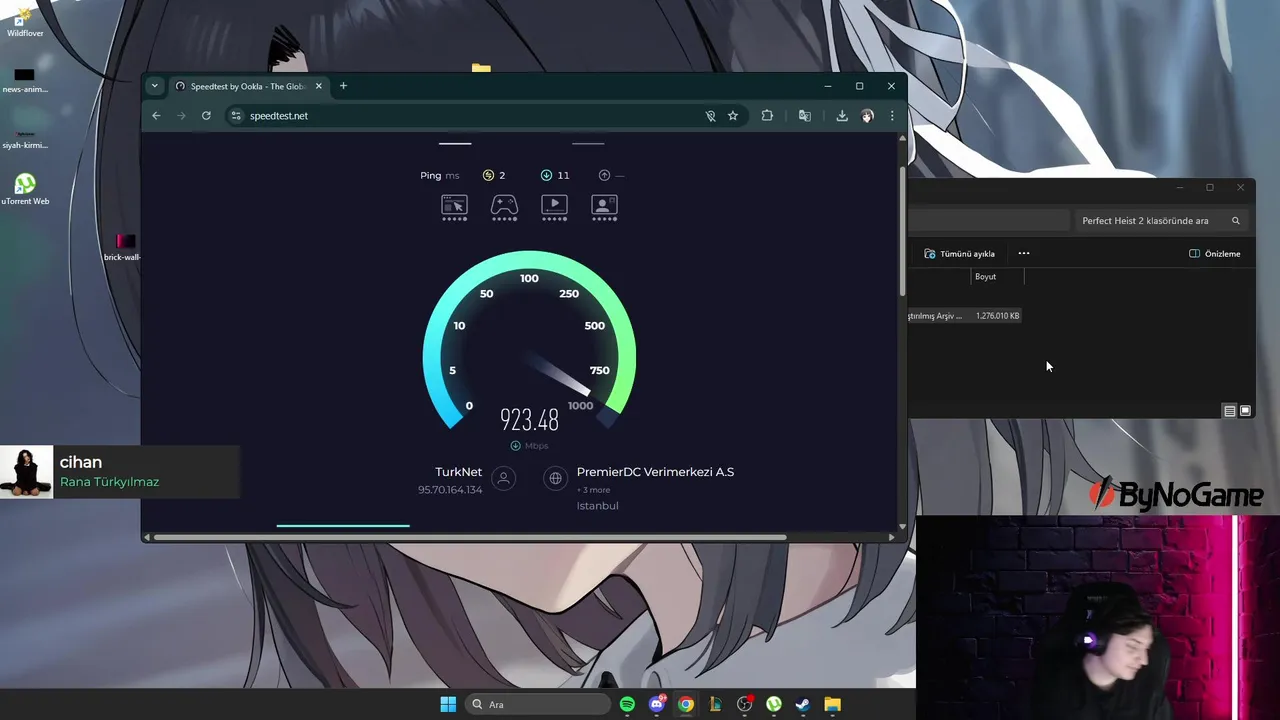1280x720 pixels.
Task: Open the brick-wall desktop file
Action: pyautogui.click(x=124, y=247)
